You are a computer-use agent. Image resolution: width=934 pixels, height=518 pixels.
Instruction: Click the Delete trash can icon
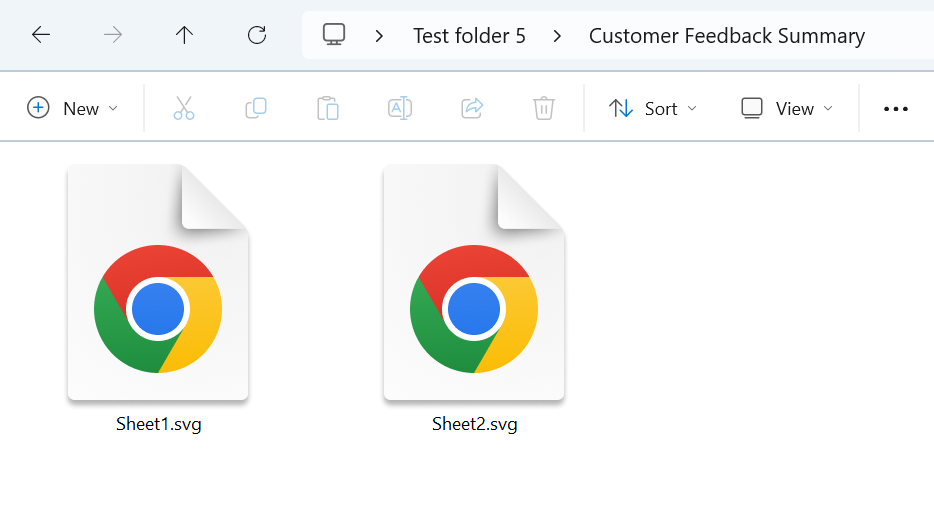544,108
